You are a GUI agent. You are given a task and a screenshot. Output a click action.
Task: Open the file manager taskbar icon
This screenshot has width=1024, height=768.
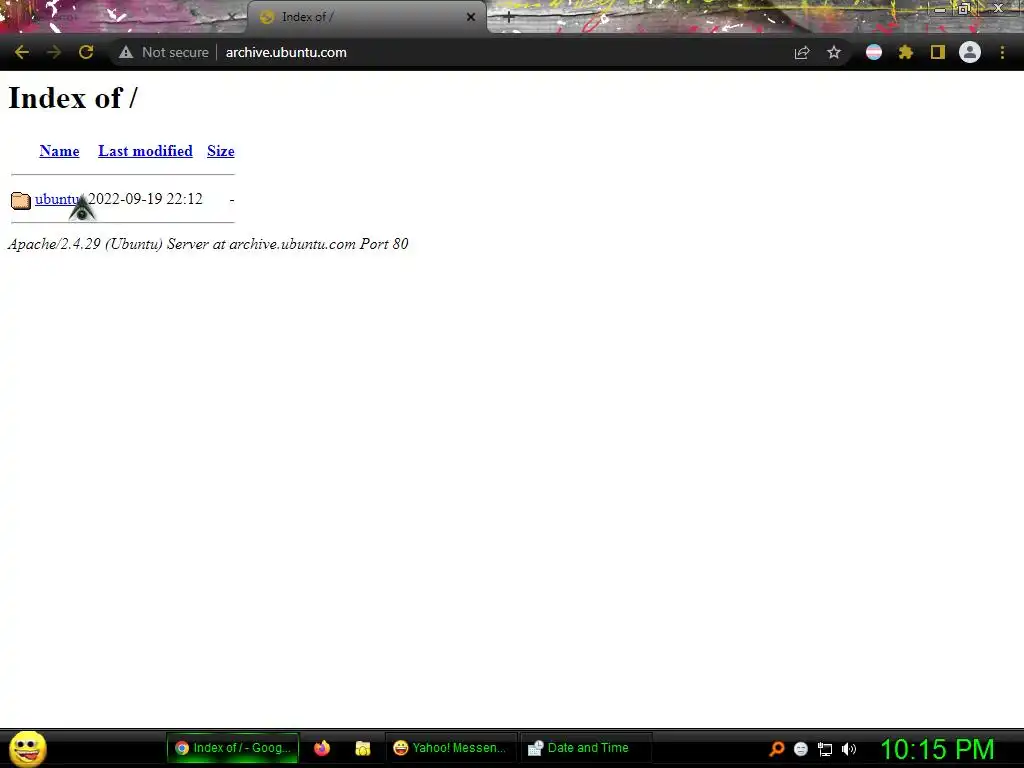(x=362, y=748)
